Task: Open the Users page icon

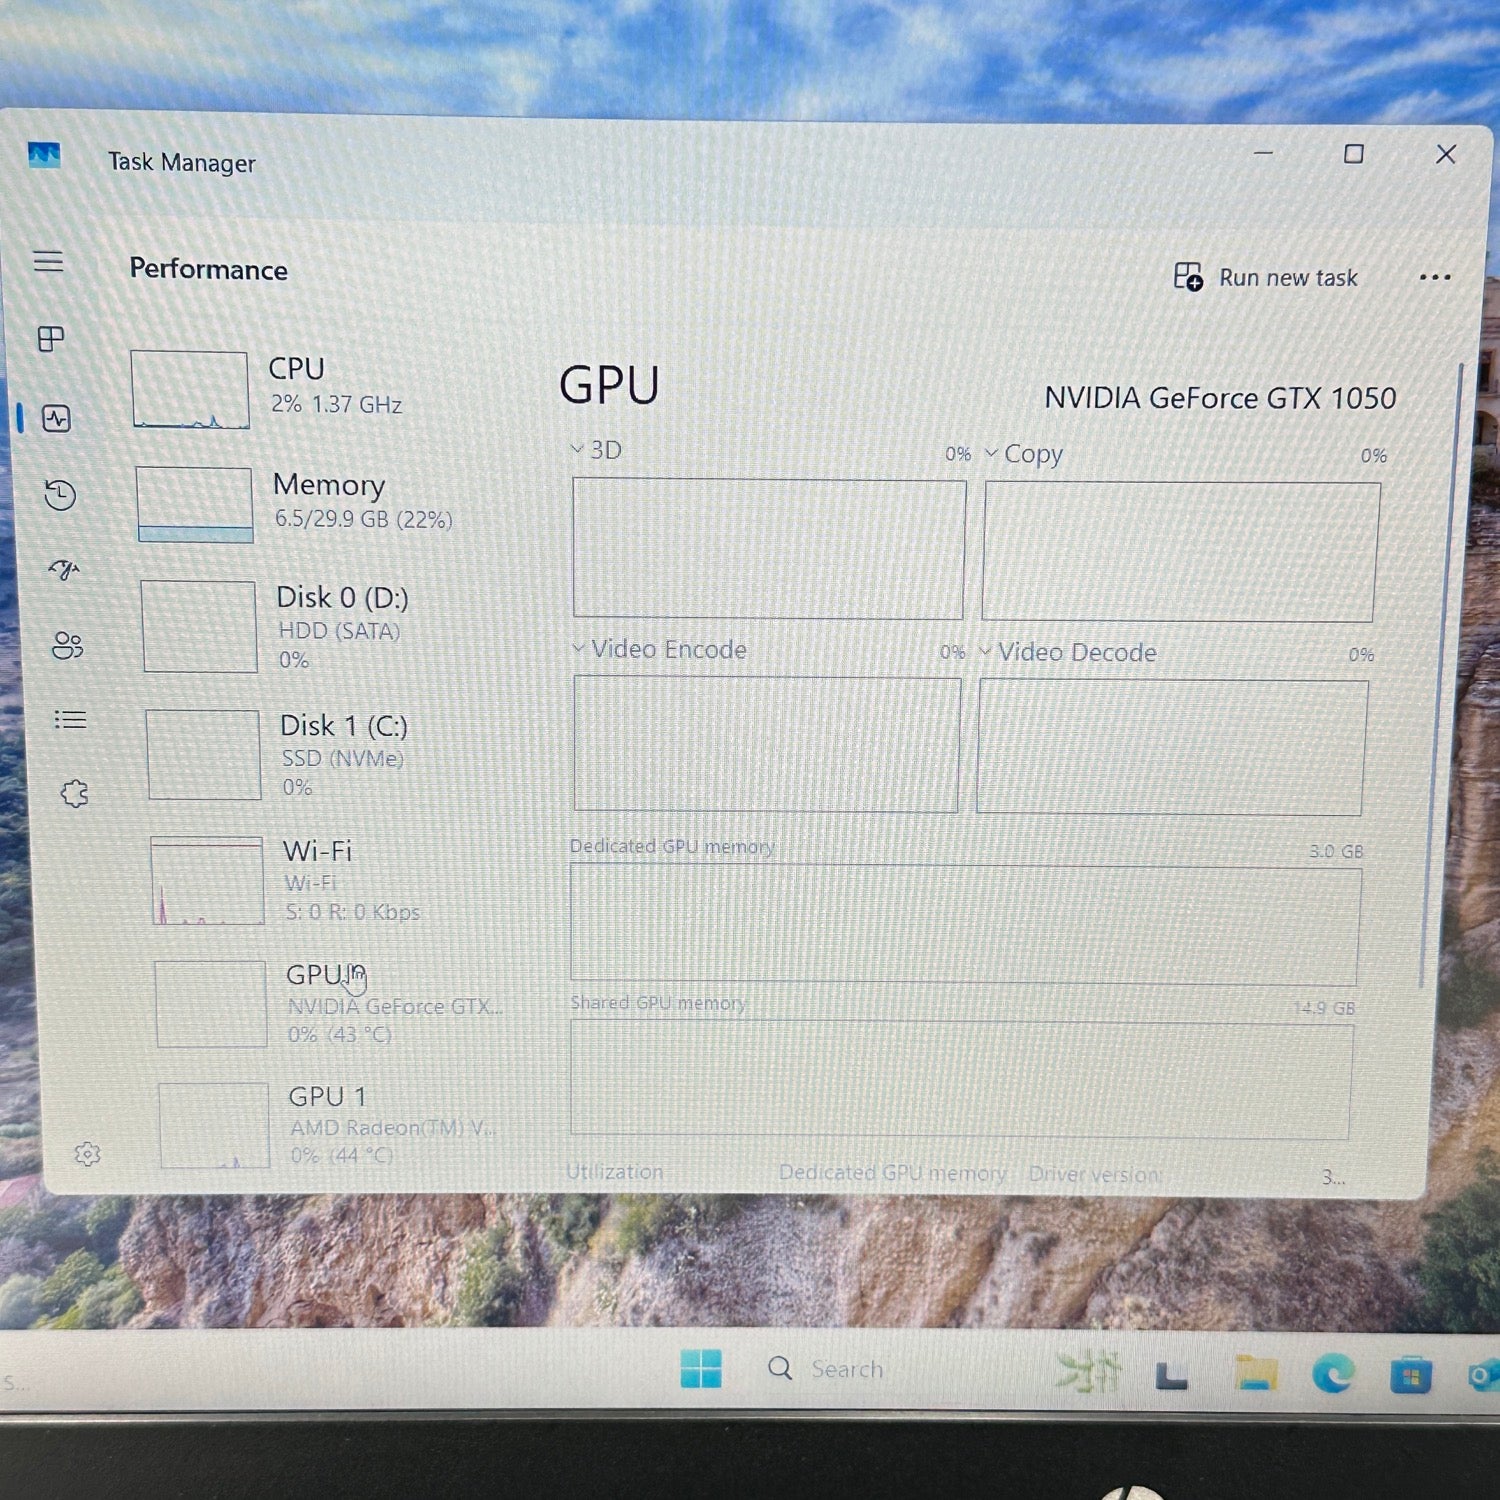Action: pyautogui.click(x=67, y=646)
